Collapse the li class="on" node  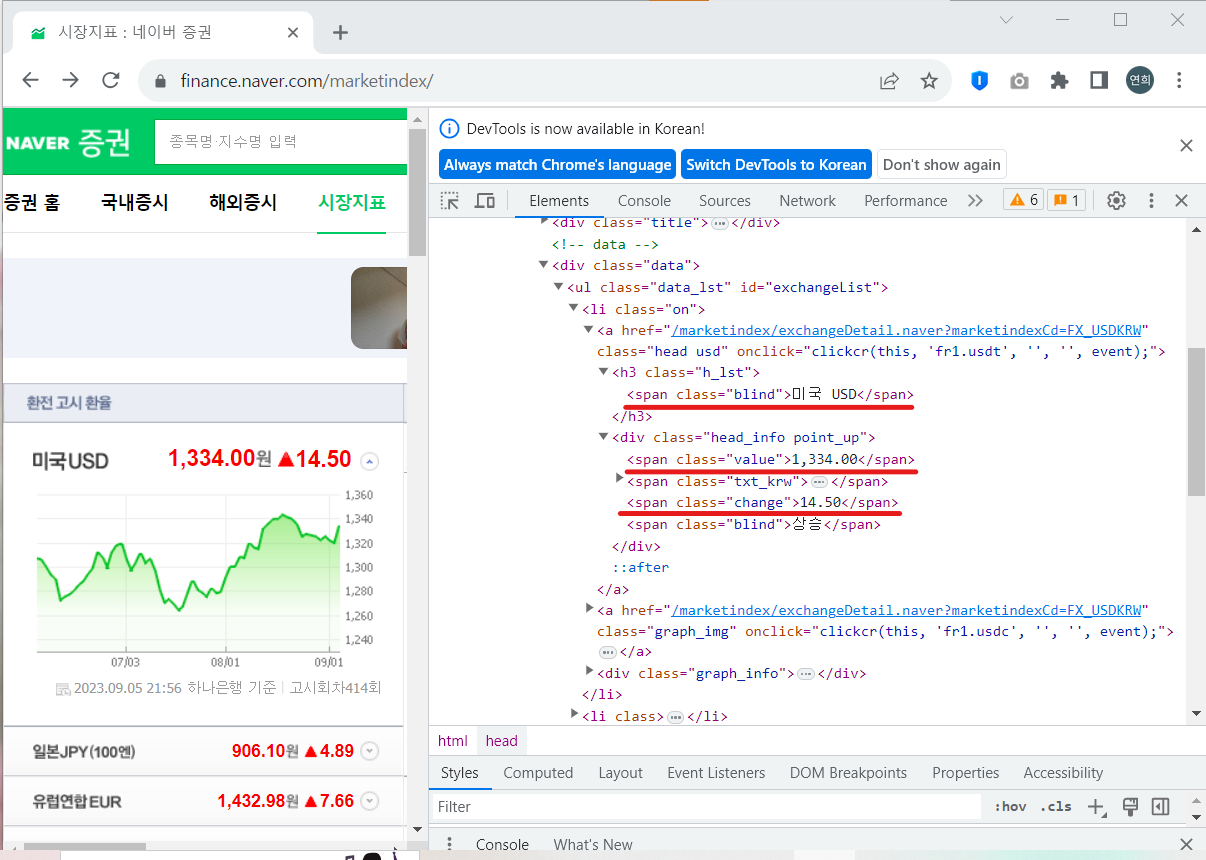coord(574,309)
